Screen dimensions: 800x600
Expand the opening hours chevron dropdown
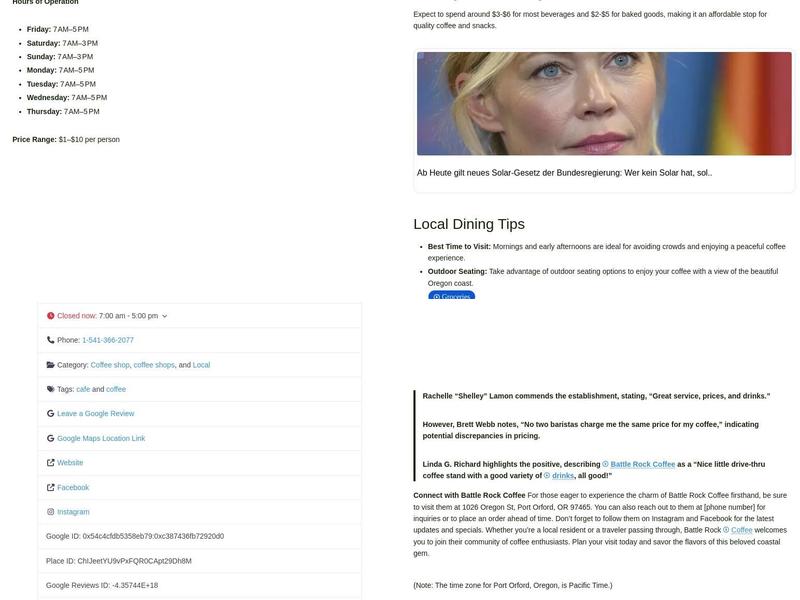point(165,316)
